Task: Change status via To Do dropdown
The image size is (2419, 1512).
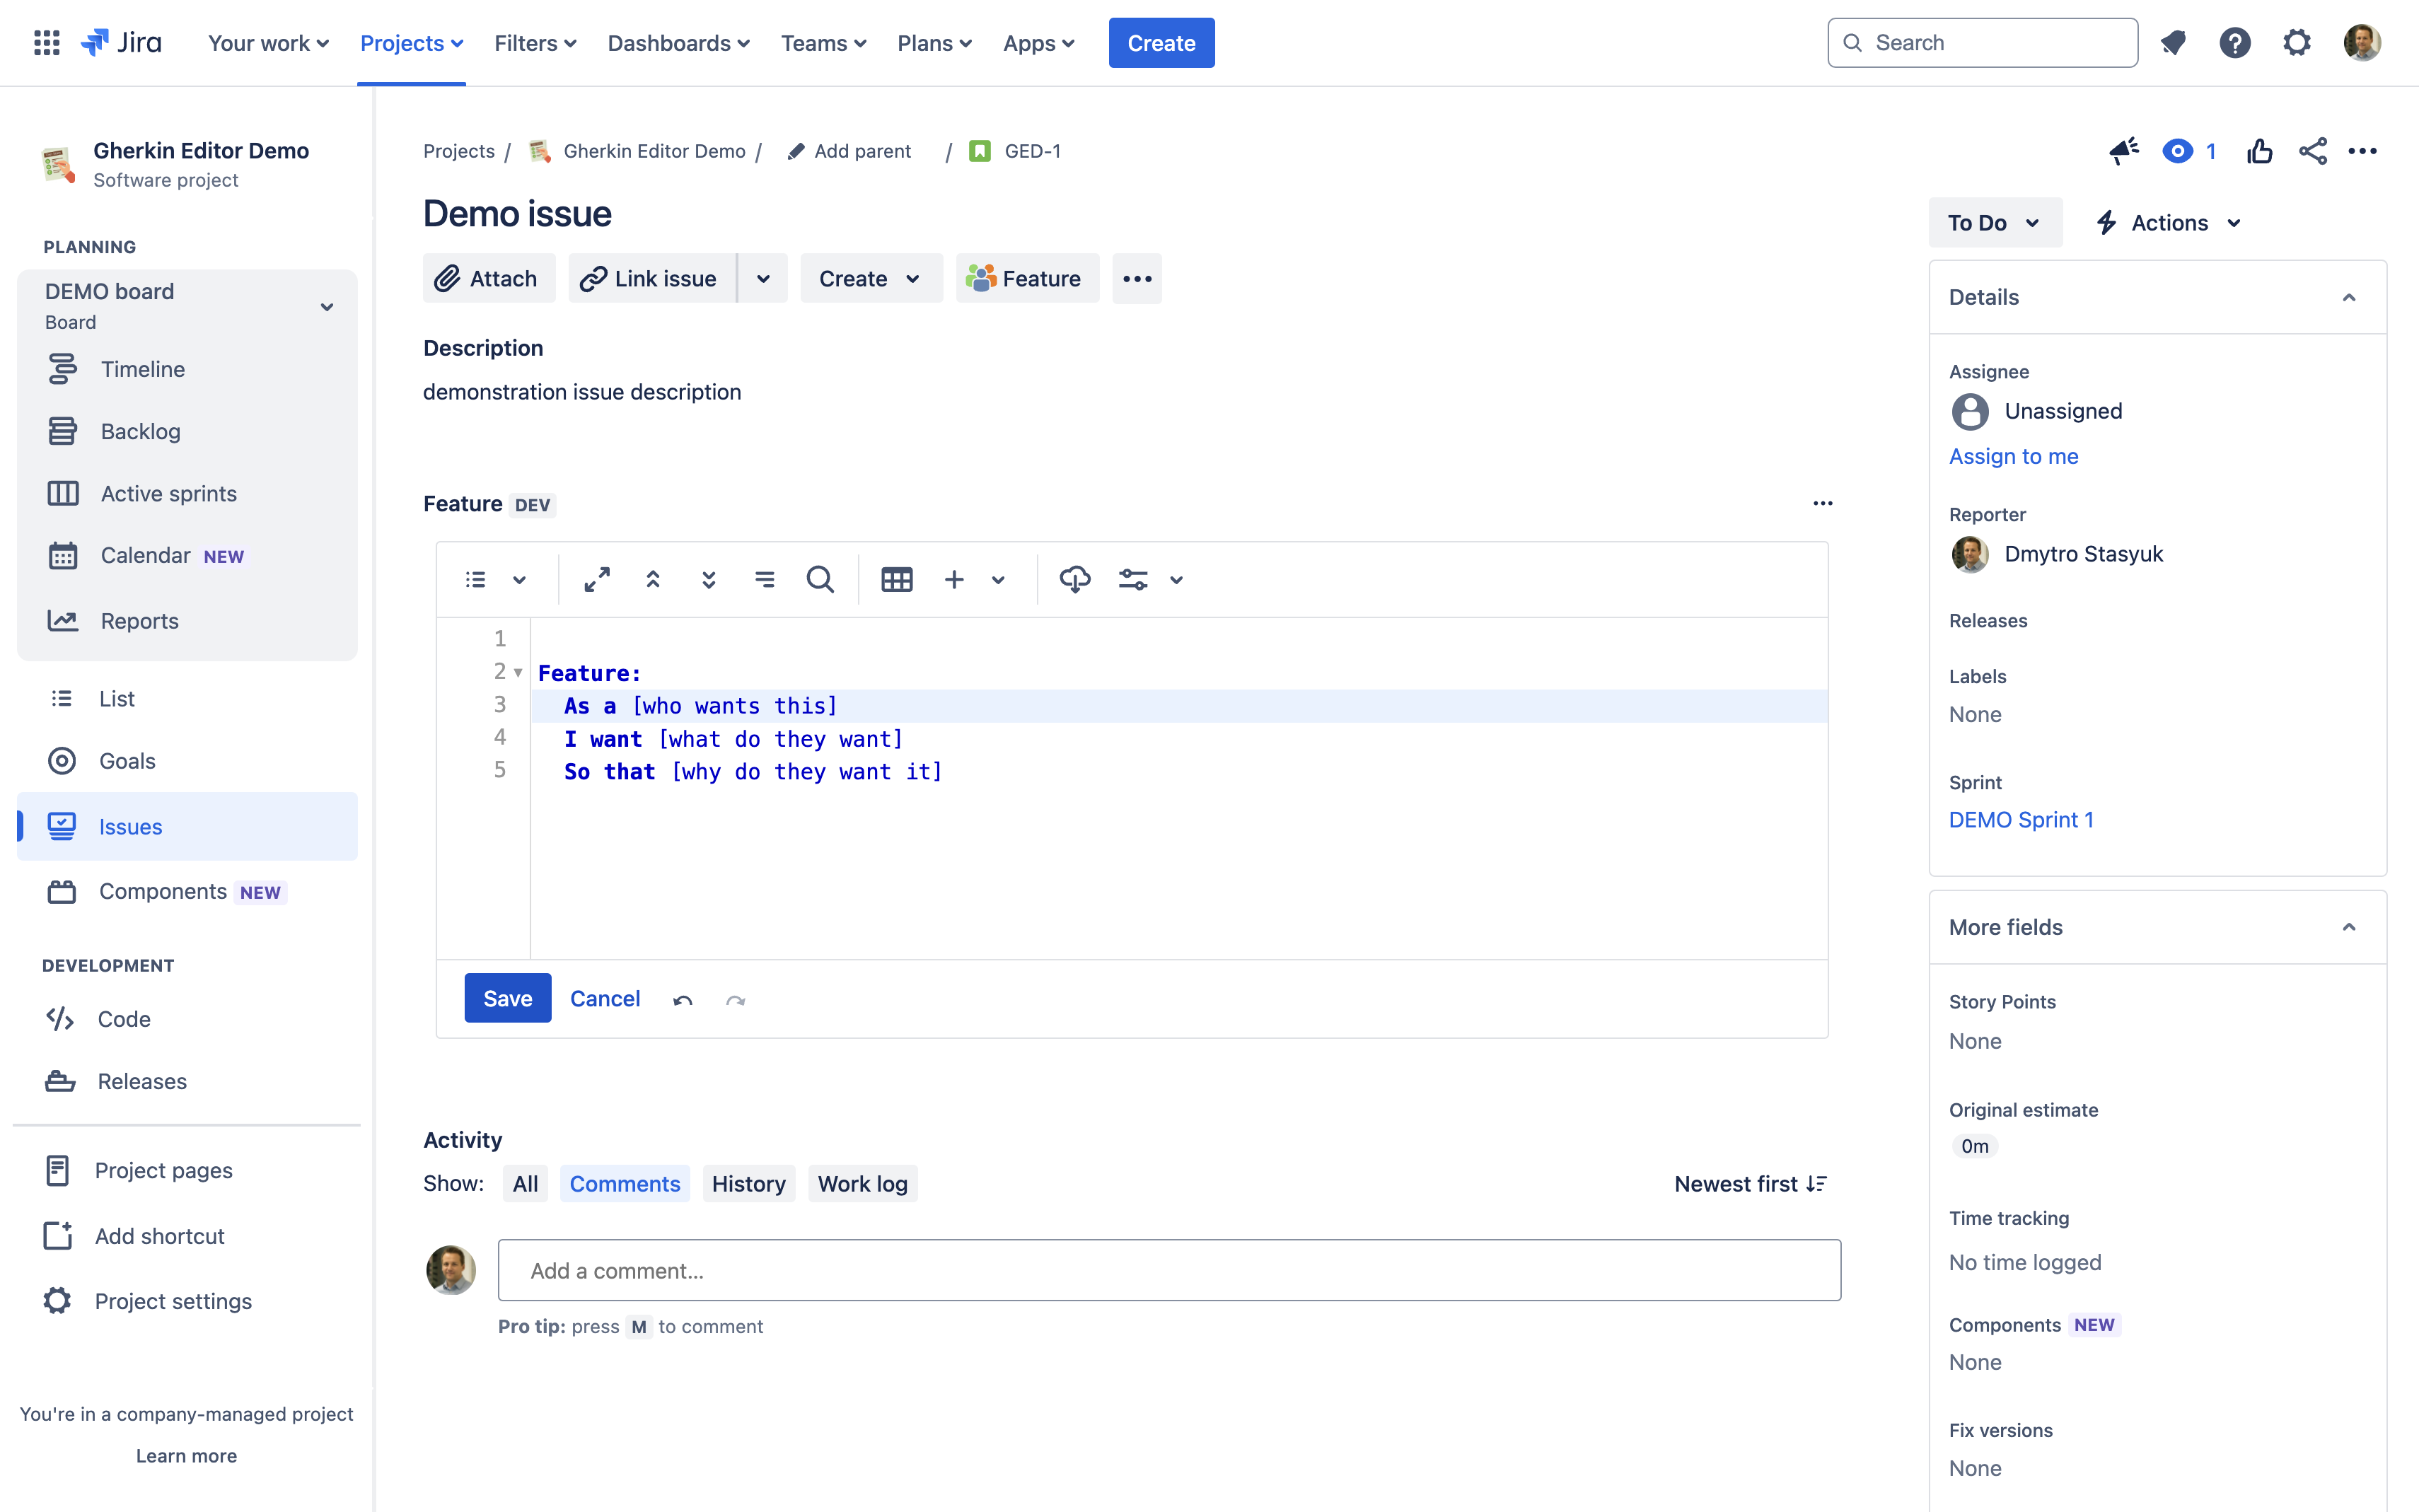Action: pyautogui.click(x=1995, y=222)
